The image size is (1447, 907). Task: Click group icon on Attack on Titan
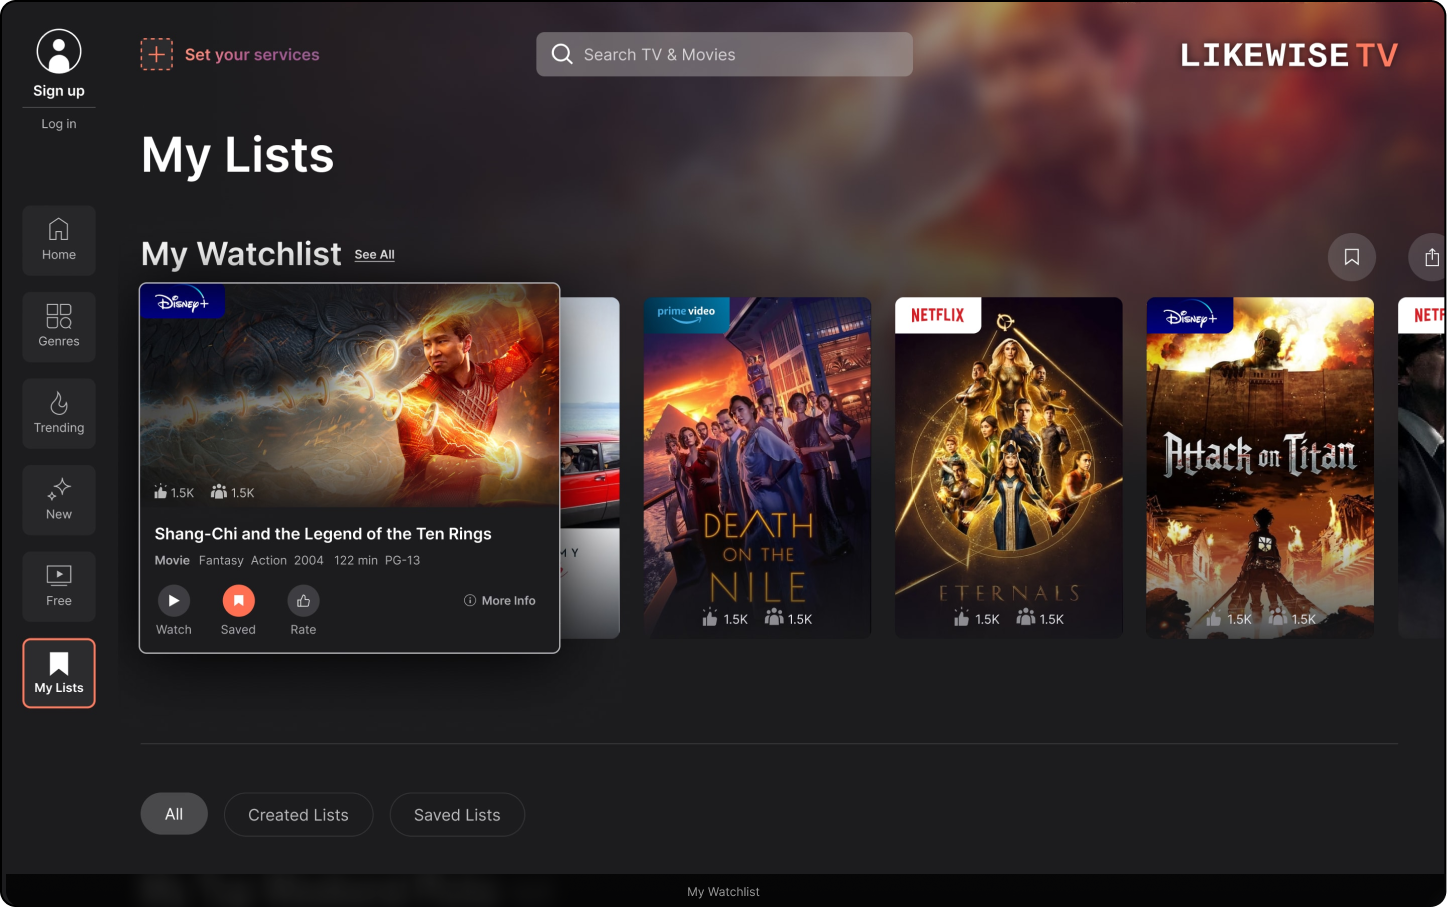[x=1277, y=618]
